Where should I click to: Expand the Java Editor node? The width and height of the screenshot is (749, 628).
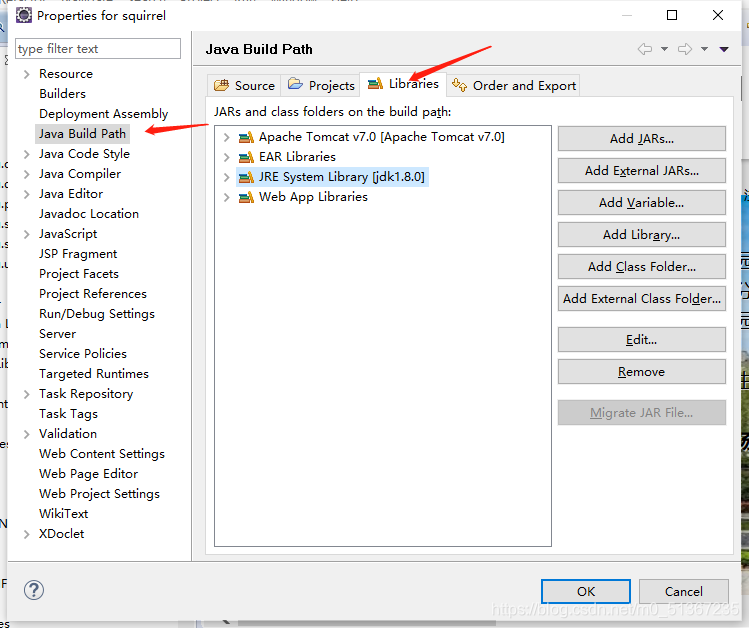click(x=27, y=194)
